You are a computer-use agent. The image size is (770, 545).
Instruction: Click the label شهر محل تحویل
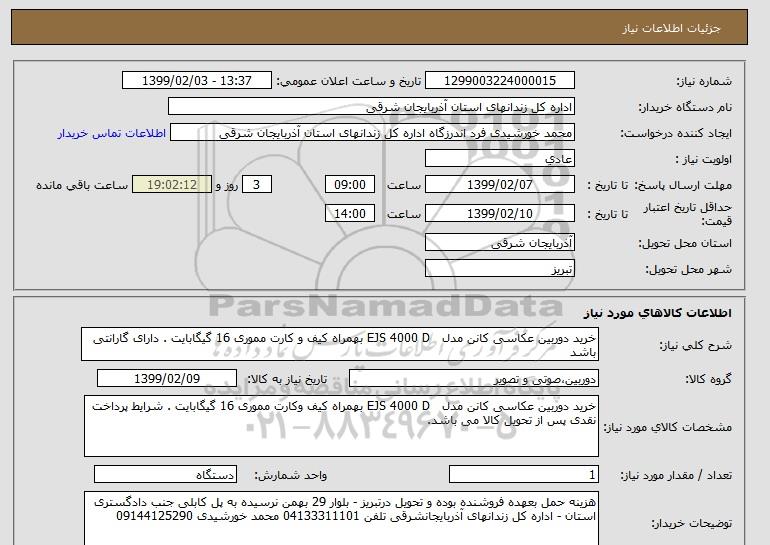[688, 269]
